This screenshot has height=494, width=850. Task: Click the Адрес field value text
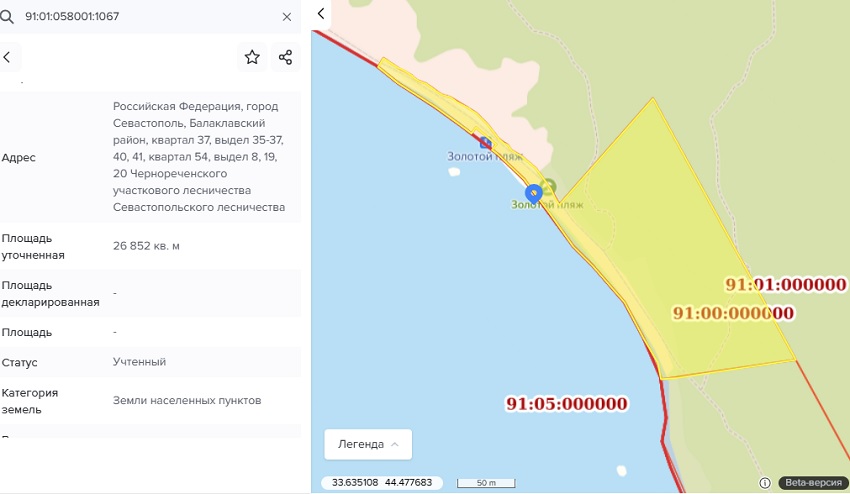point(199,157)
